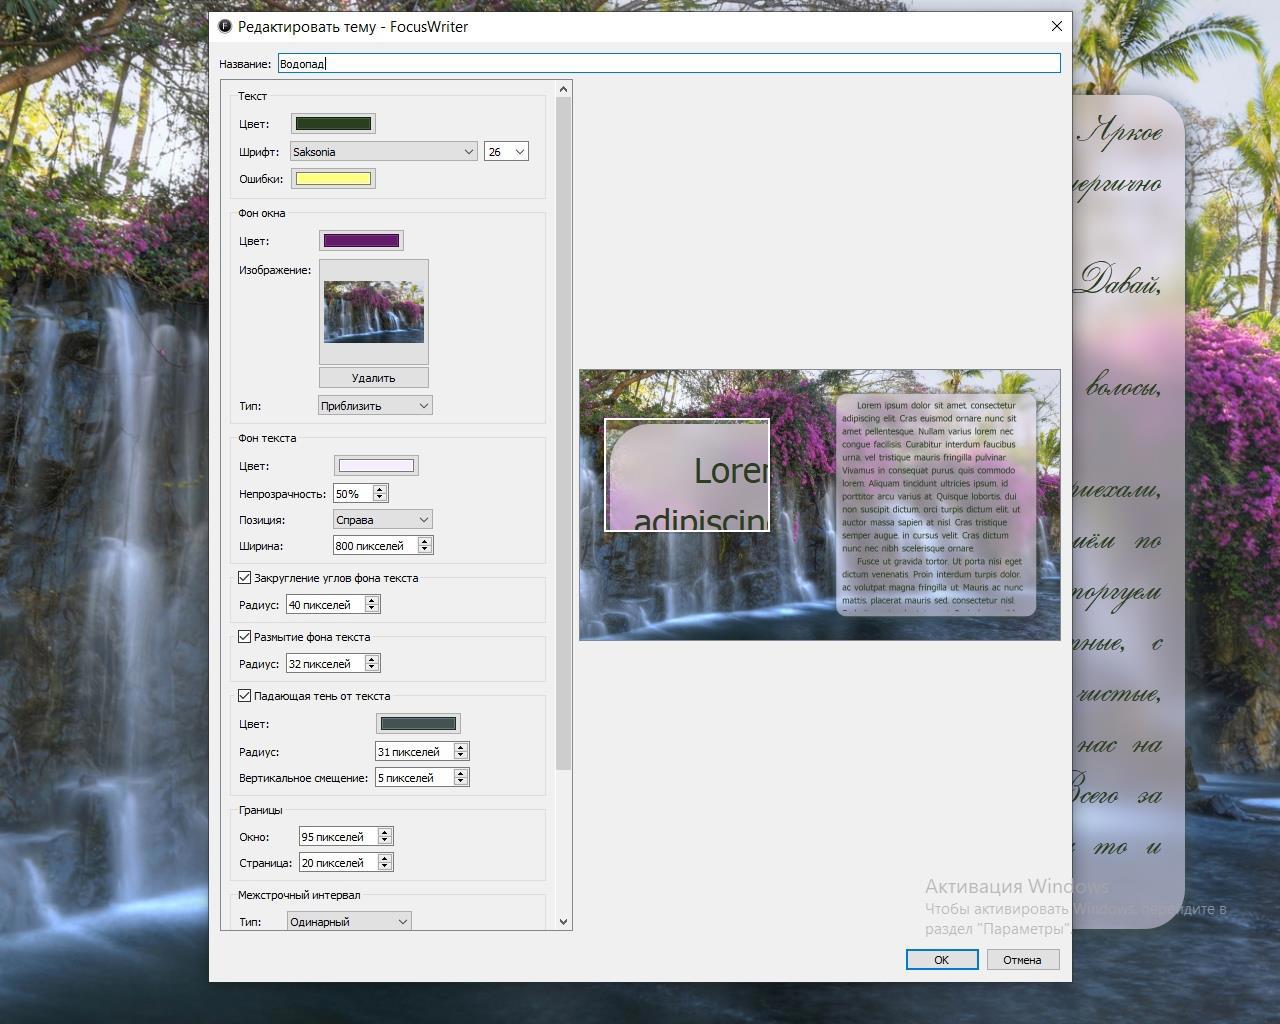Open the misspelled errors color picker
The width and height of the screenshot is (1280, 1024).
click(x=333, y=179)
